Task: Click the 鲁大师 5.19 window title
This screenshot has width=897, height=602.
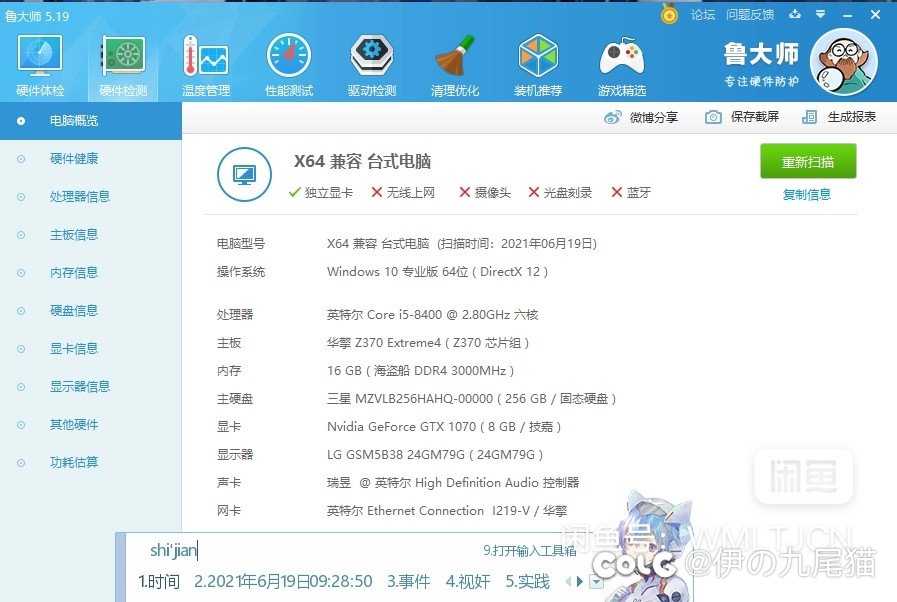Action: pos(37,16)
